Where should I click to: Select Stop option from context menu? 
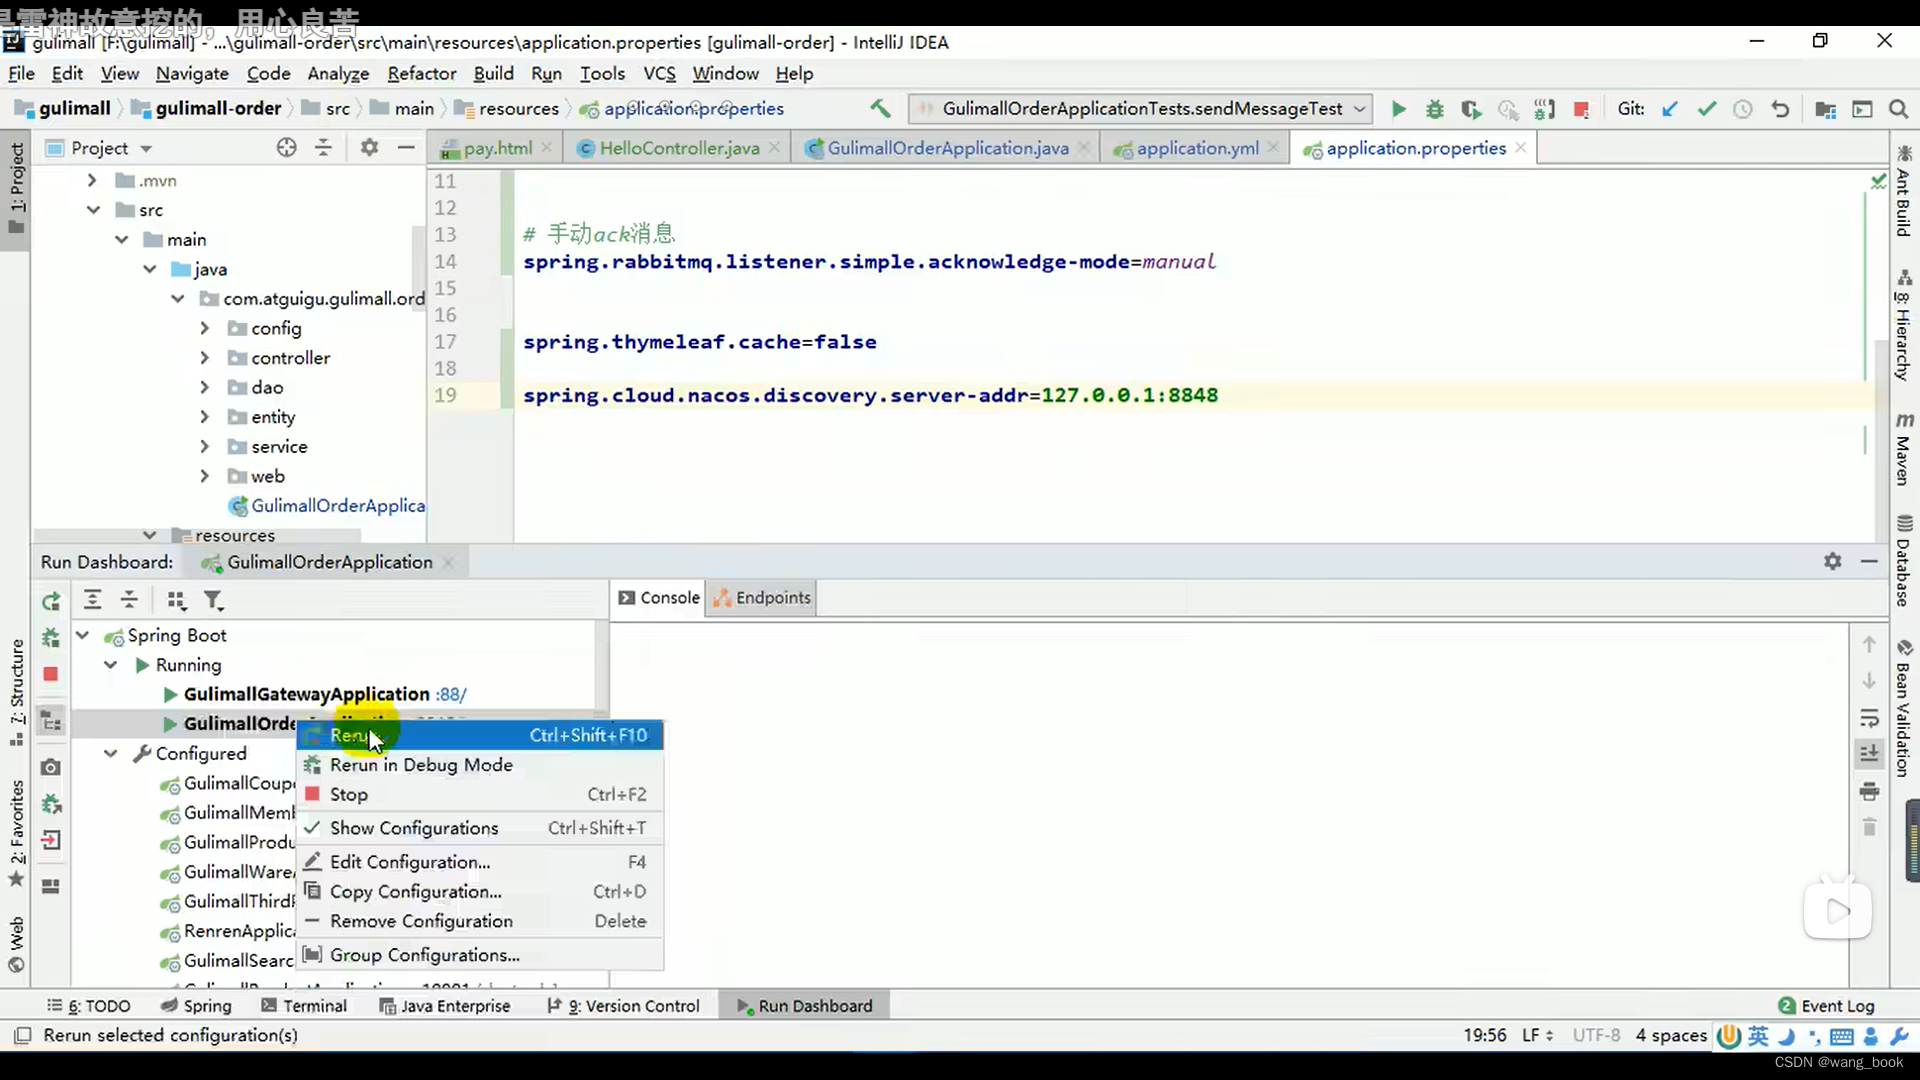tap(348, 794)
